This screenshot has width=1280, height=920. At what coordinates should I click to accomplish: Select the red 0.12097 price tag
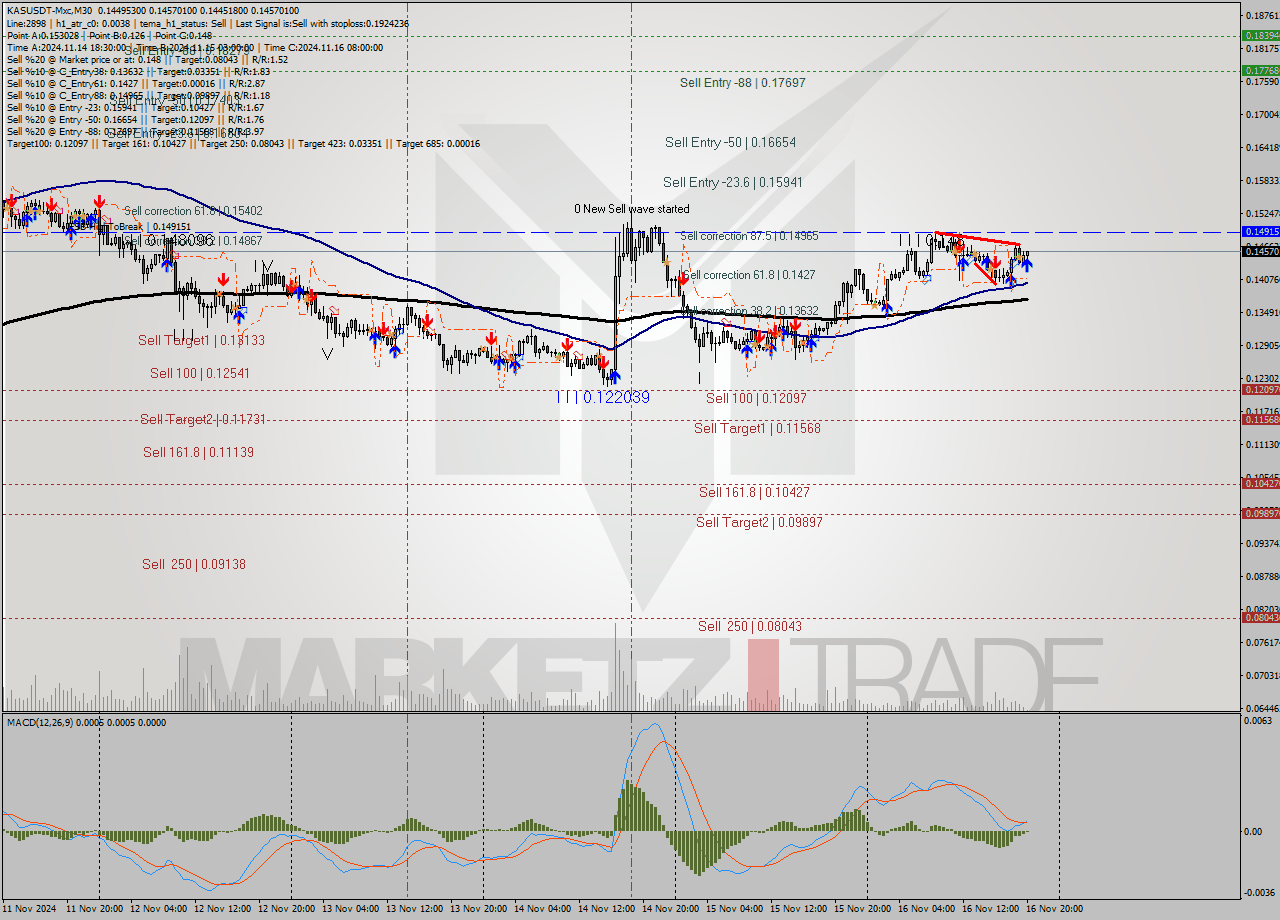point(1260,389)
